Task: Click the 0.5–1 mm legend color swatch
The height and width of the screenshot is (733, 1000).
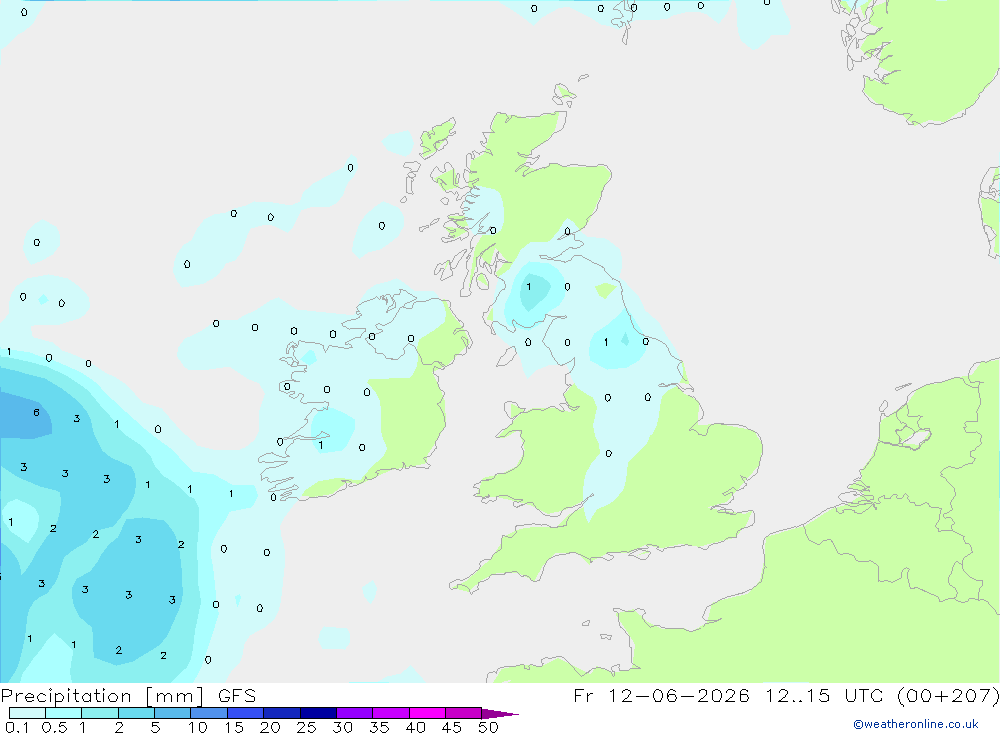Action: (63, 713)
